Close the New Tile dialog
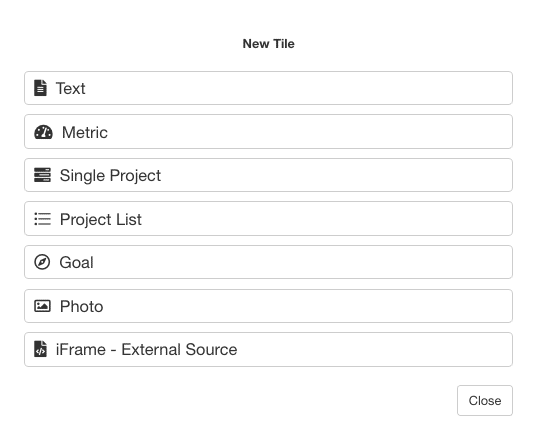 485,401
